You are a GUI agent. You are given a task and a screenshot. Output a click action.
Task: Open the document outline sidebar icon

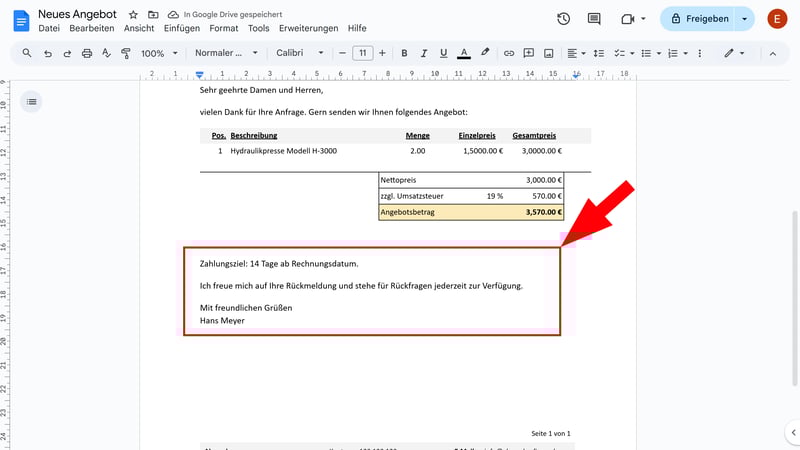32,101
